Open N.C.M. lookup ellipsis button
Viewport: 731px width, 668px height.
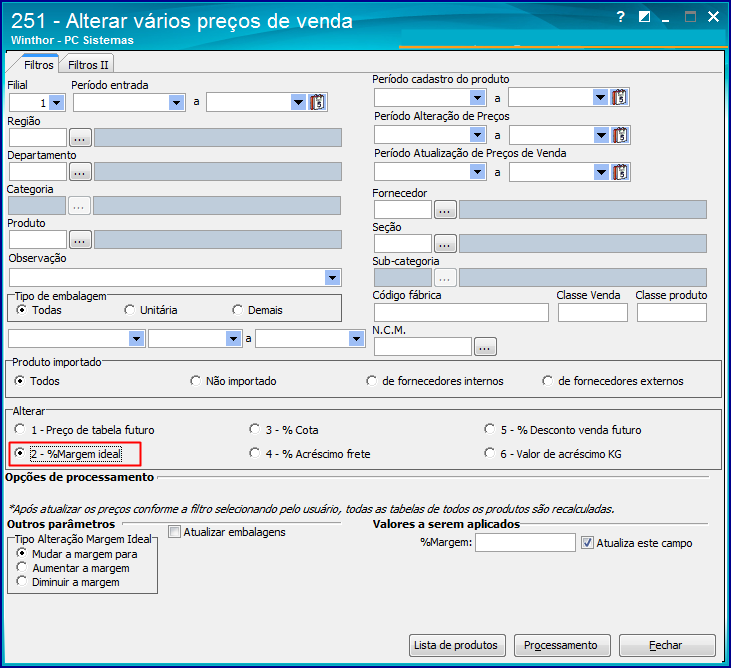pyautogui.click(x=485, y=347)
